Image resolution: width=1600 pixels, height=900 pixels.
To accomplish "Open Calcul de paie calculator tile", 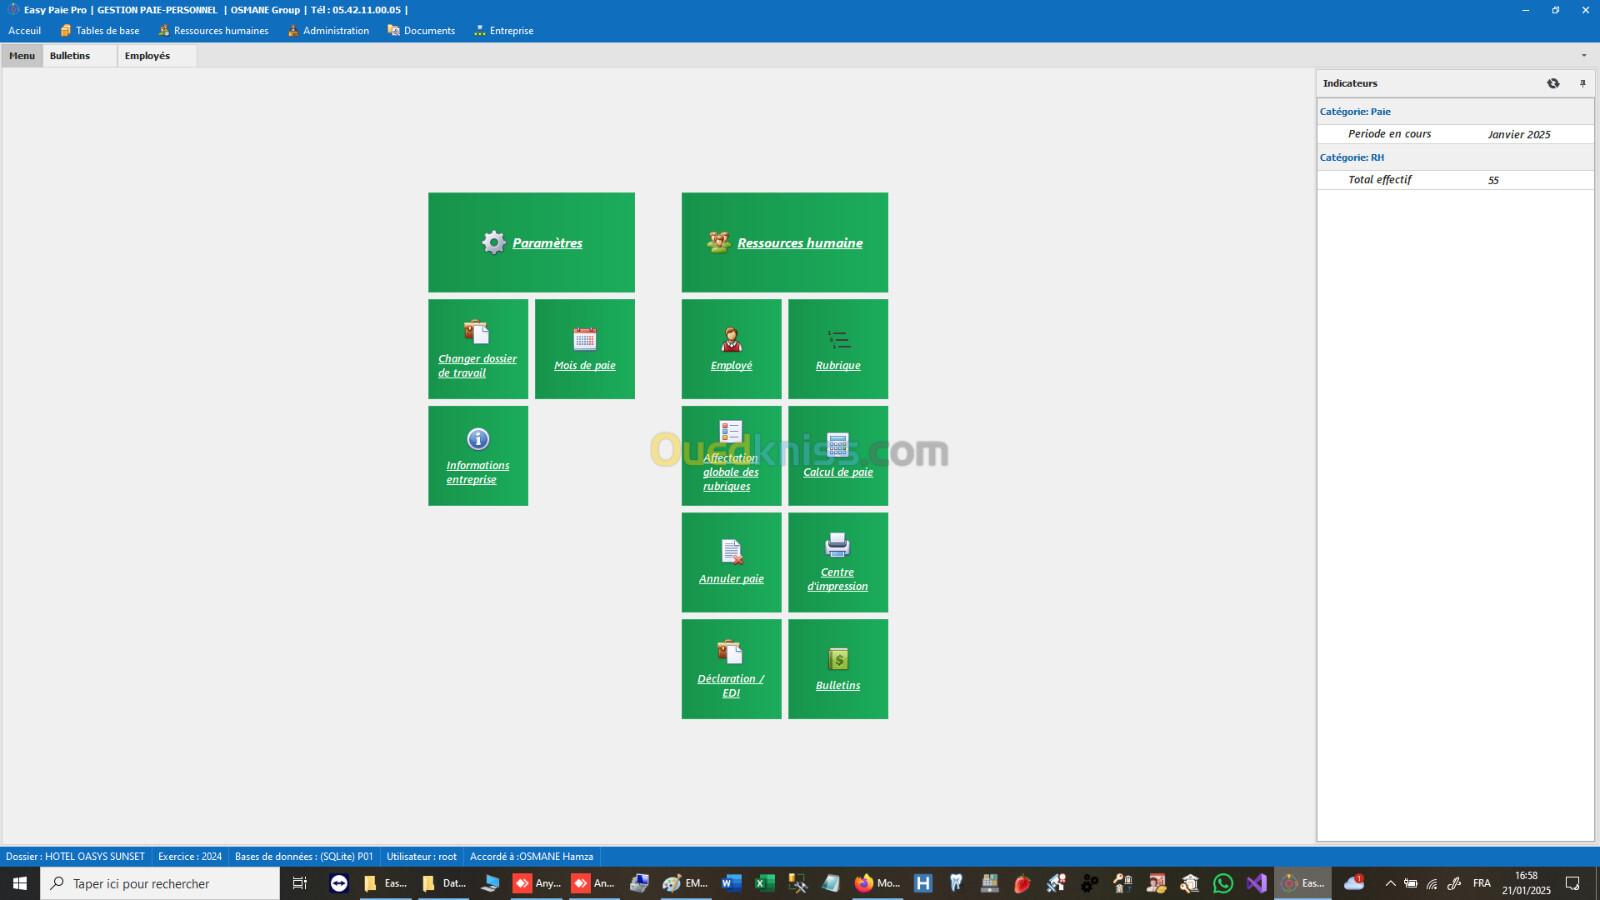I will (x=838, y=456).
